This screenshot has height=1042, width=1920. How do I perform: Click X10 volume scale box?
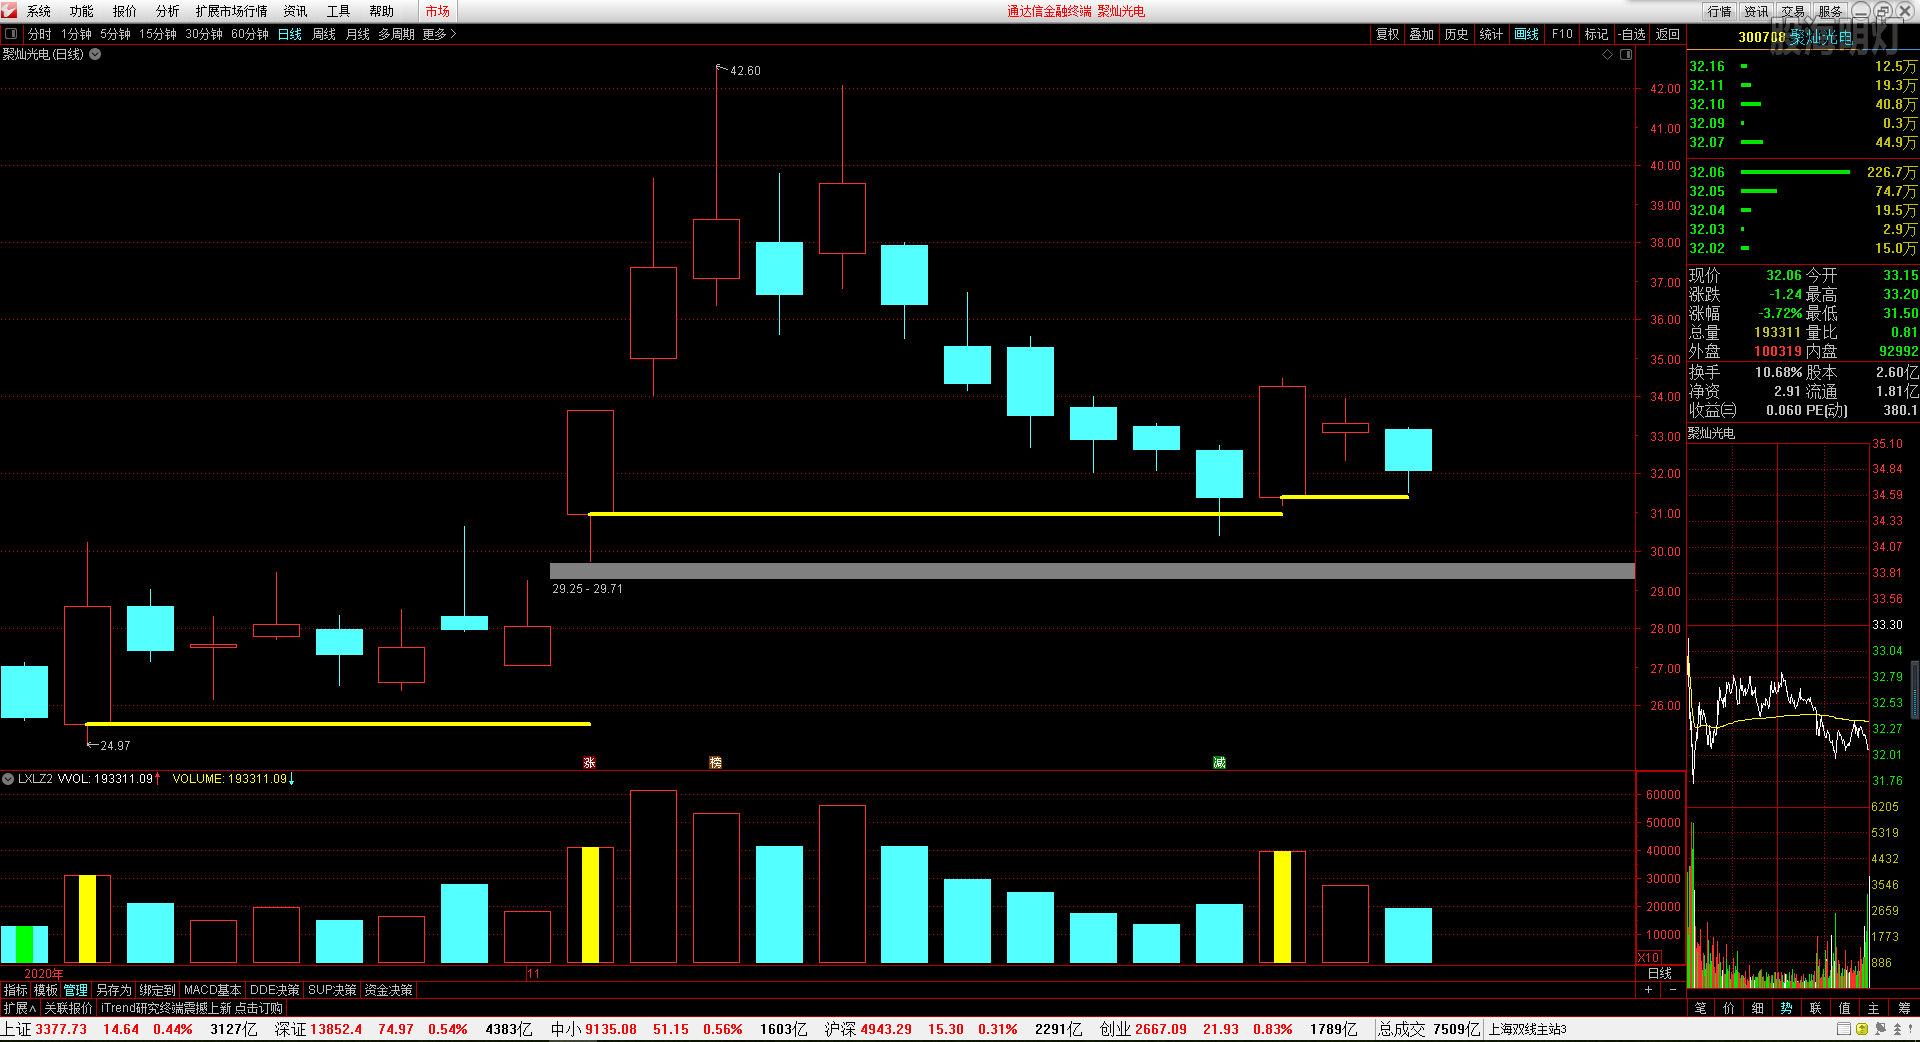[1649, 957]
